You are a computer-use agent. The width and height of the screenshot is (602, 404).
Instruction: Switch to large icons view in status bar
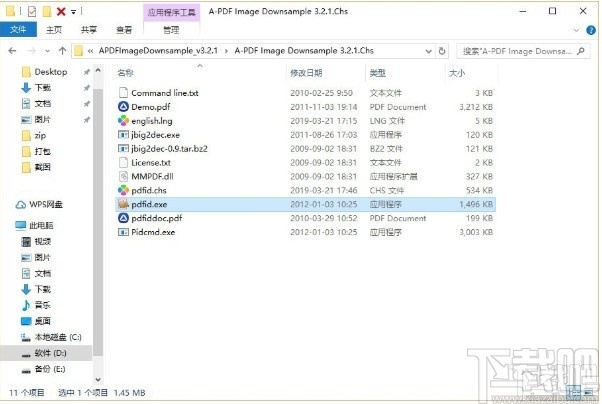[589, 392]
